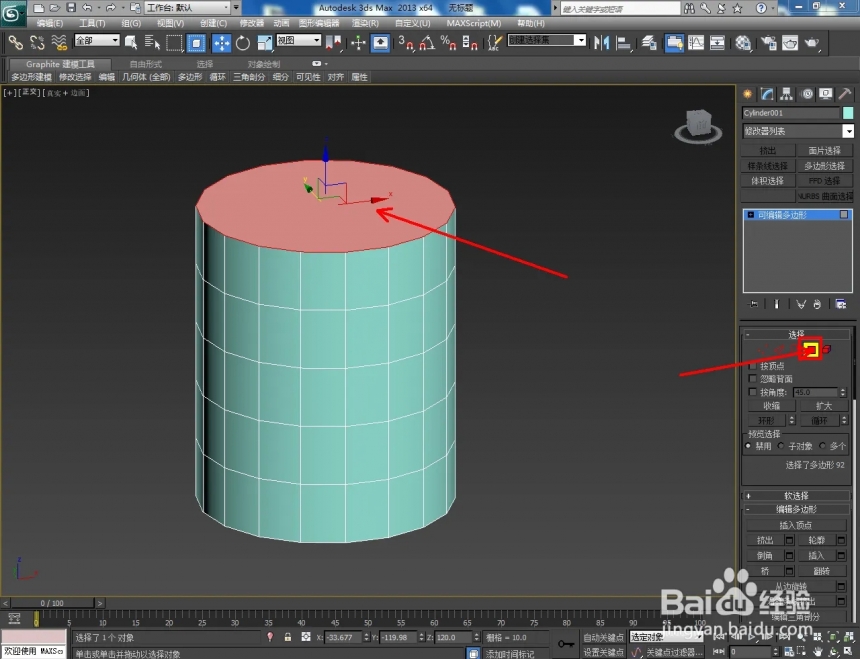The image size is (860, 659).
Task: Open Render Setup dialog
Action: (768, 42)
